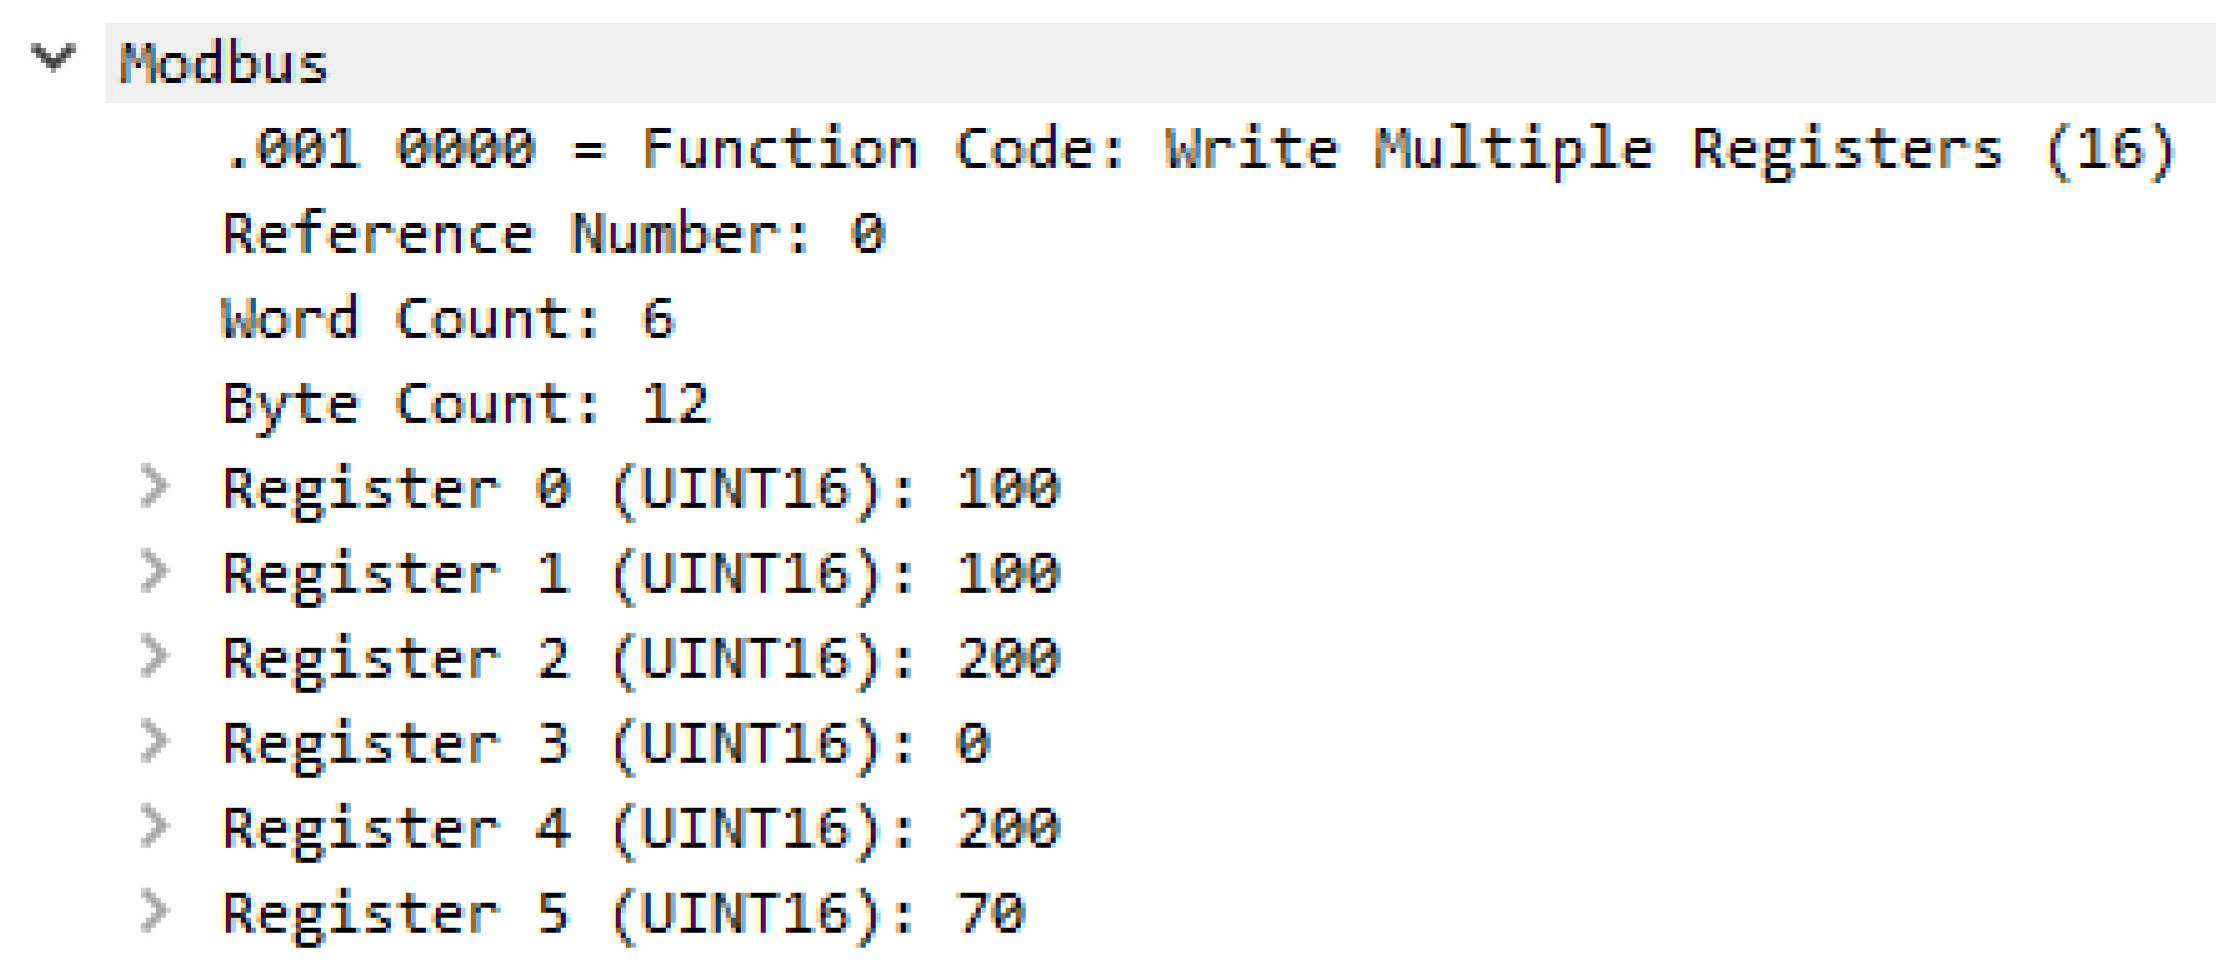Collapse the Modbus tree section
Image resolution: width=2240 pixels, height=974 pixels.
point(53,58)
